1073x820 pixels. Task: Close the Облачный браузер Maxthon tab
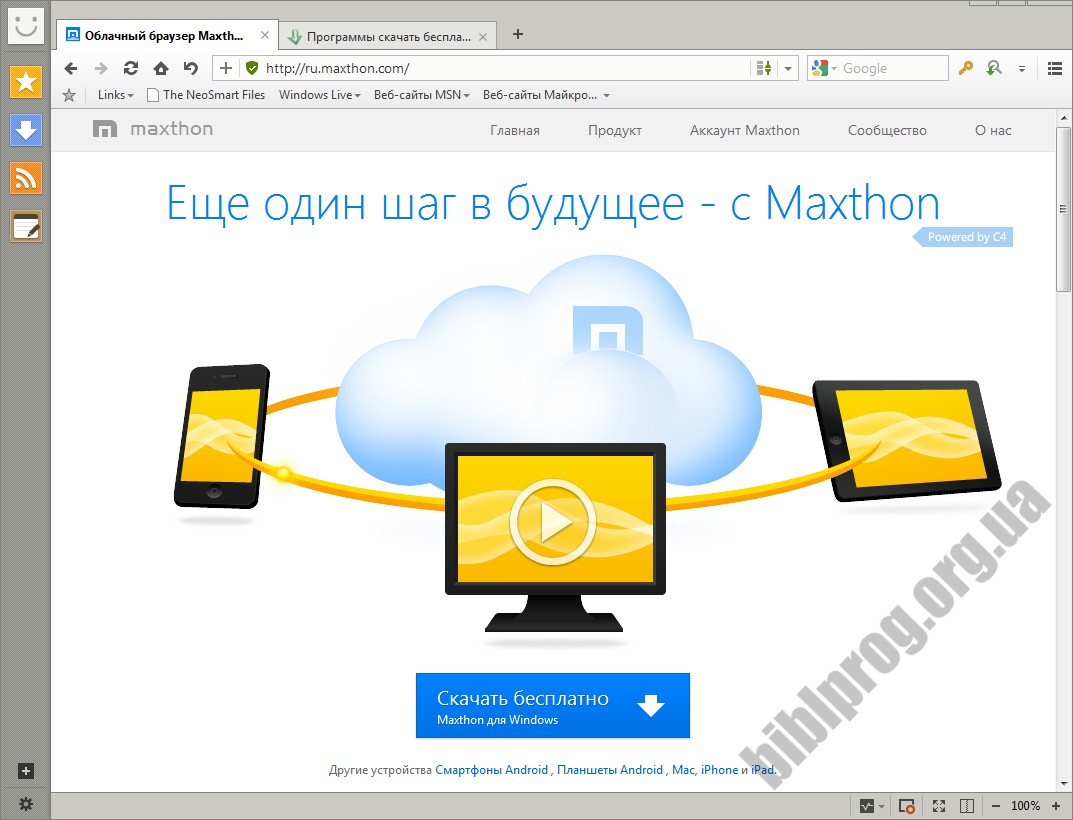coord(265,35)
